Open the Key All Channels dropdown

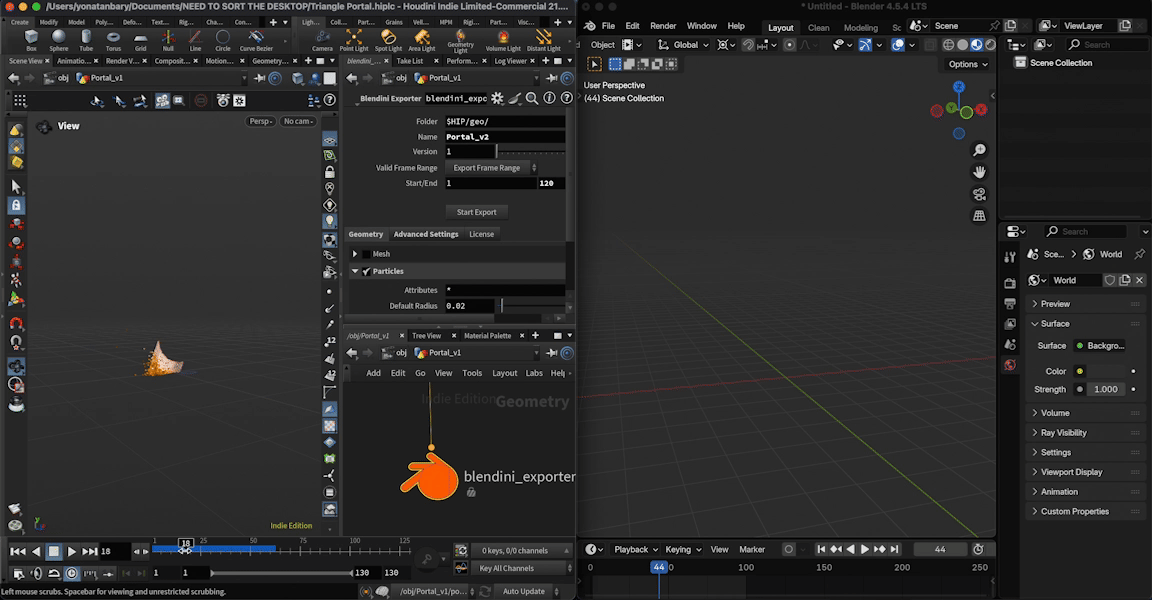point(521,568)
